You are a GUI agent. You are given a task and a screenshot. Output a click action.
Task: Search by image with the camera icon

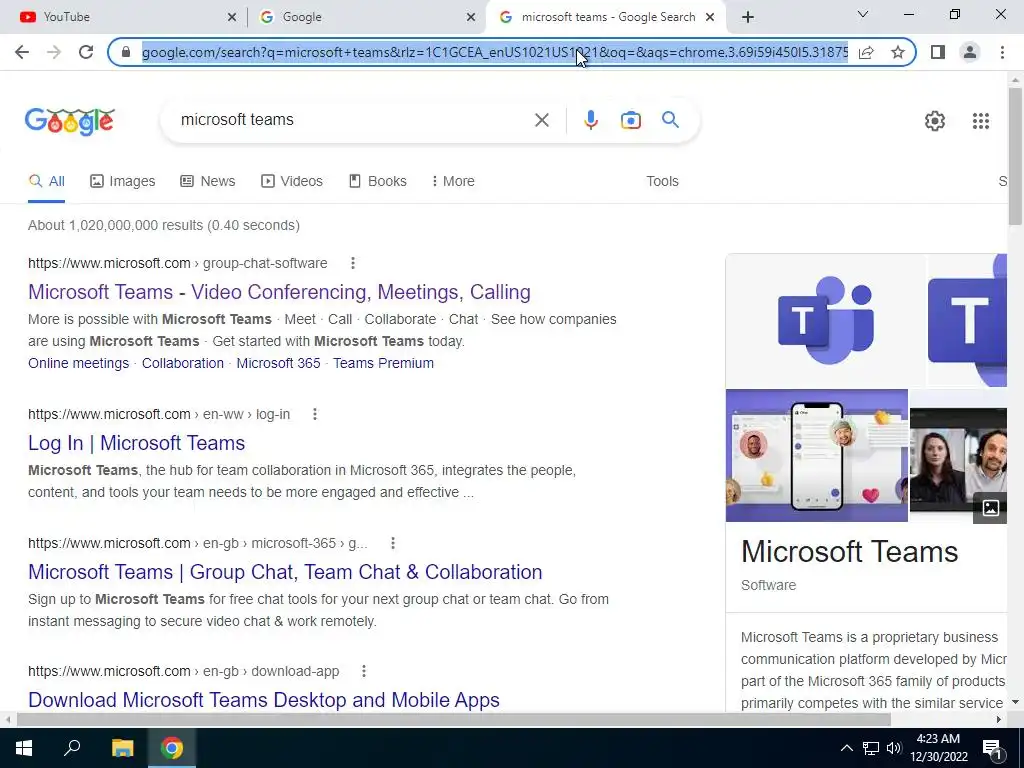(631, 120)
